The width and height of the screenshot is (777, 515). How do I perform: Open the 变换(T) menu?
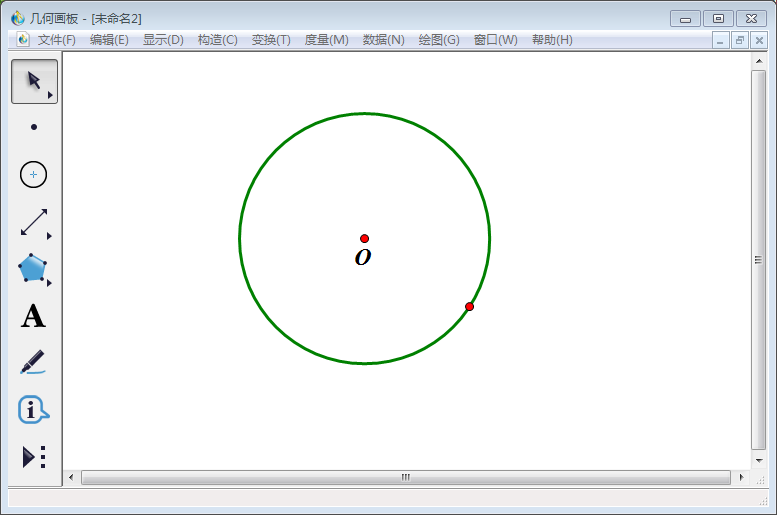click(x=271, y=40)
